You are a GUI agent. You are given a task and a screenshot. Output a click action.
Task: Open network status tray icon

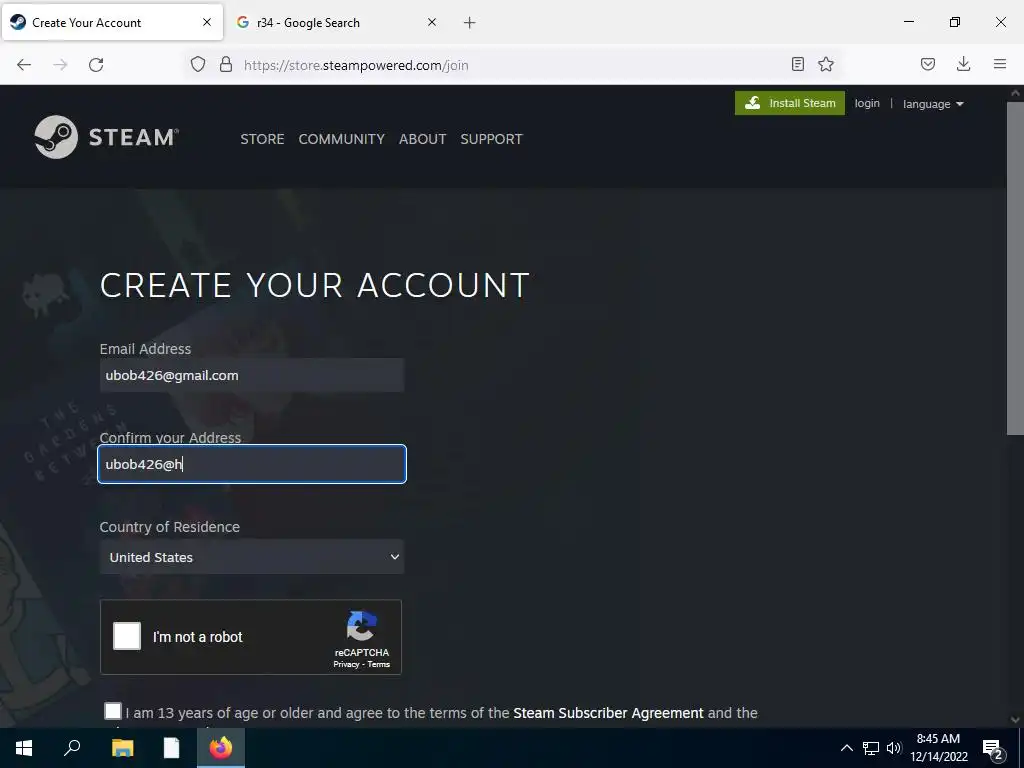point(871,748)
